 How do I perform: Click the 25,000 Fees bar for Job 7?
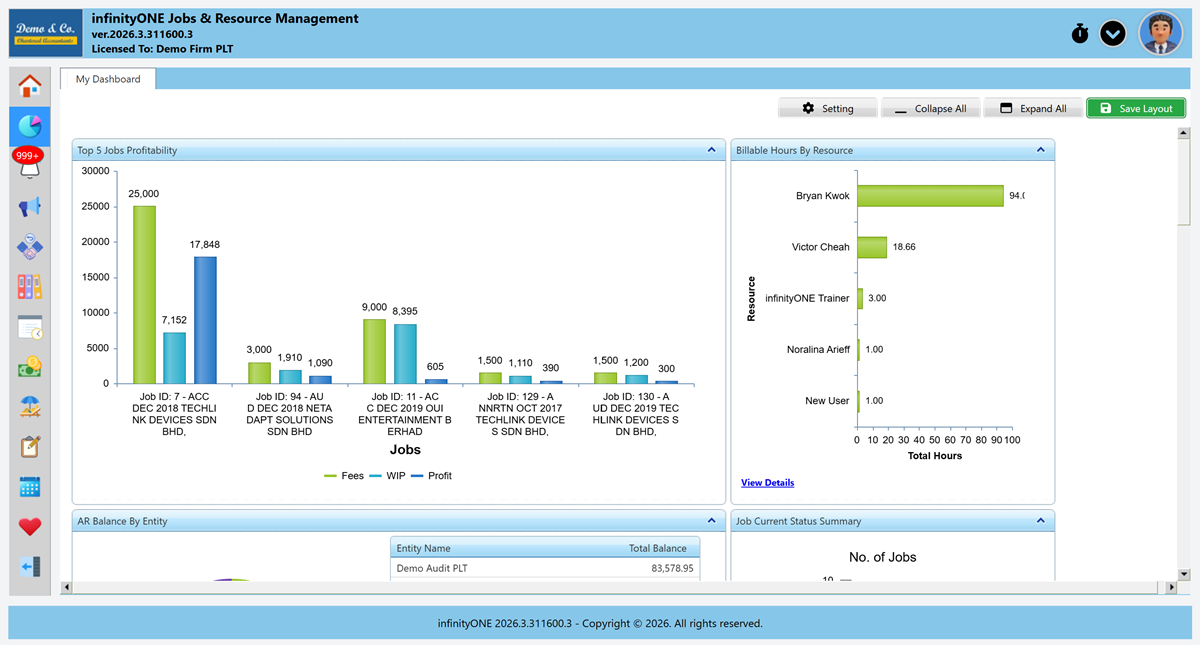(x=144, y=295)
